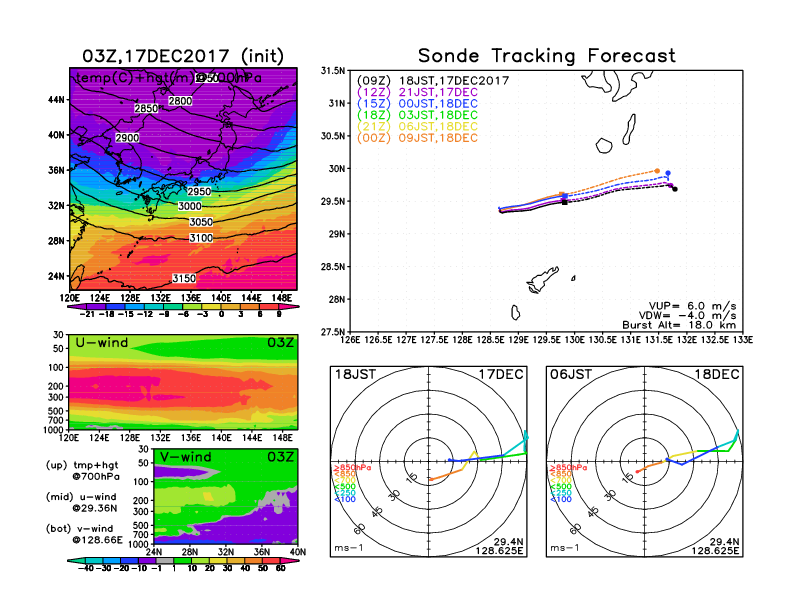Click the "VDW= -4.0 m/s" parameter
Viewport: 792px width, 612px height.
point(687,316)
